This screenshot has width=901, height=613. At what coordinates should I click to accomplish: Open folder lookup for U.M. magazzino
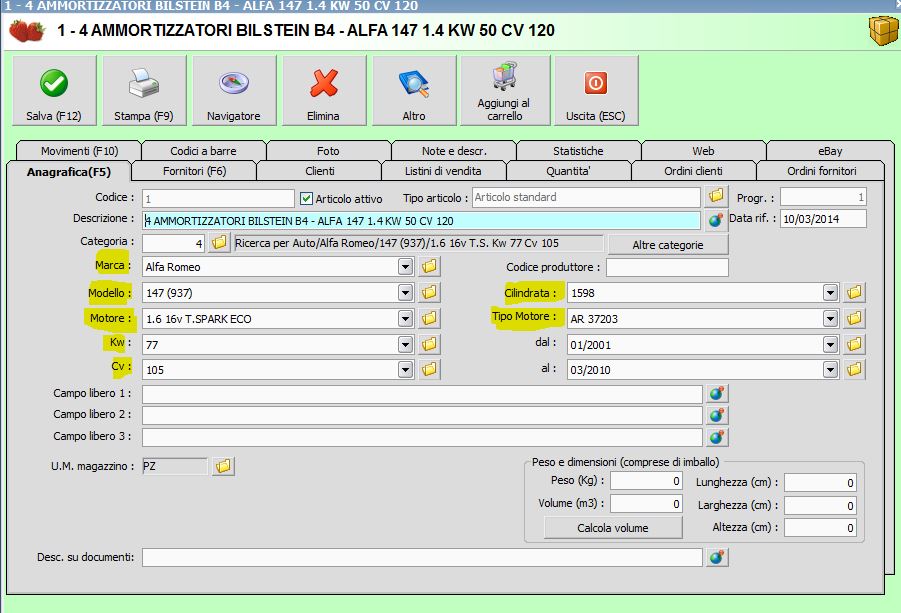pyautogui.click(x=224, y=466)
